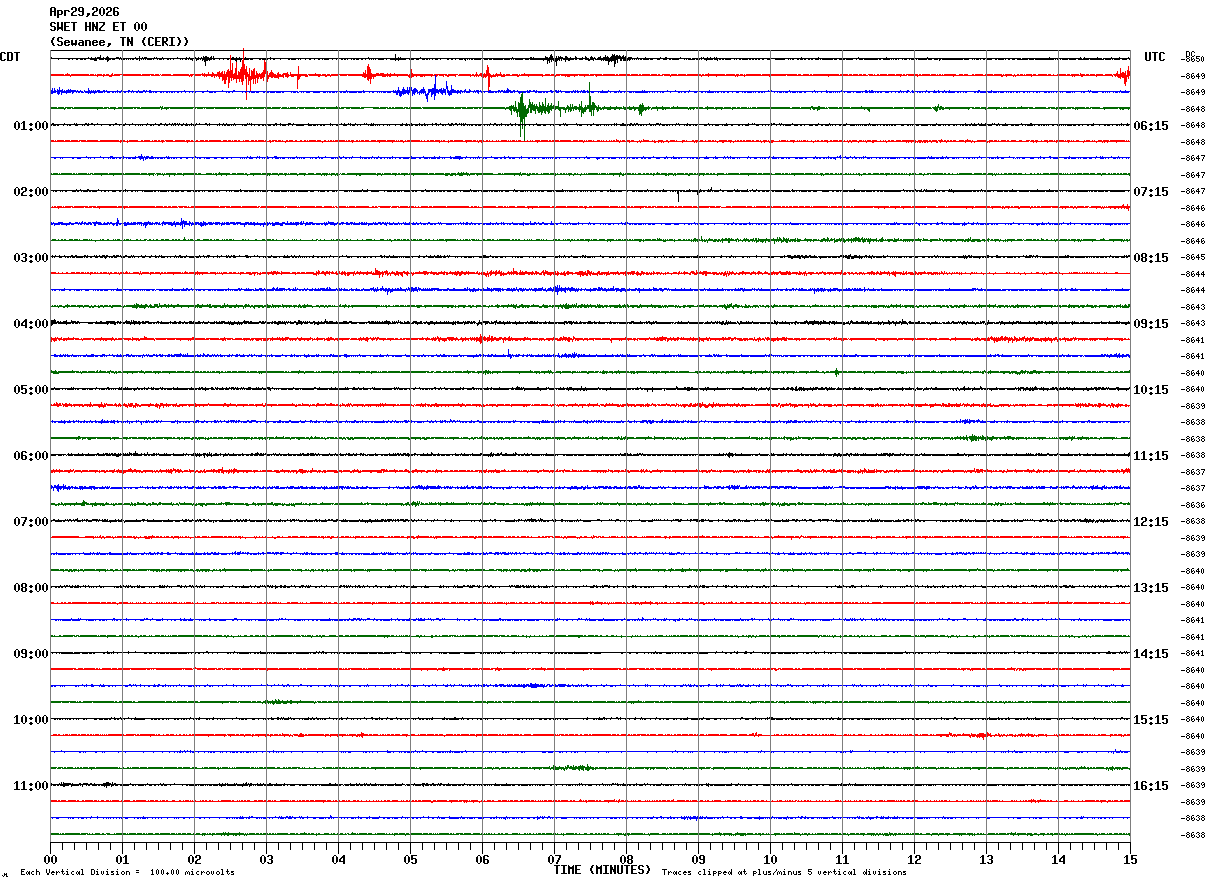Viewport: 1210px width, 886px height.
Task: Click the TIME (MINUTES) axis title
Action: (602, 870)
